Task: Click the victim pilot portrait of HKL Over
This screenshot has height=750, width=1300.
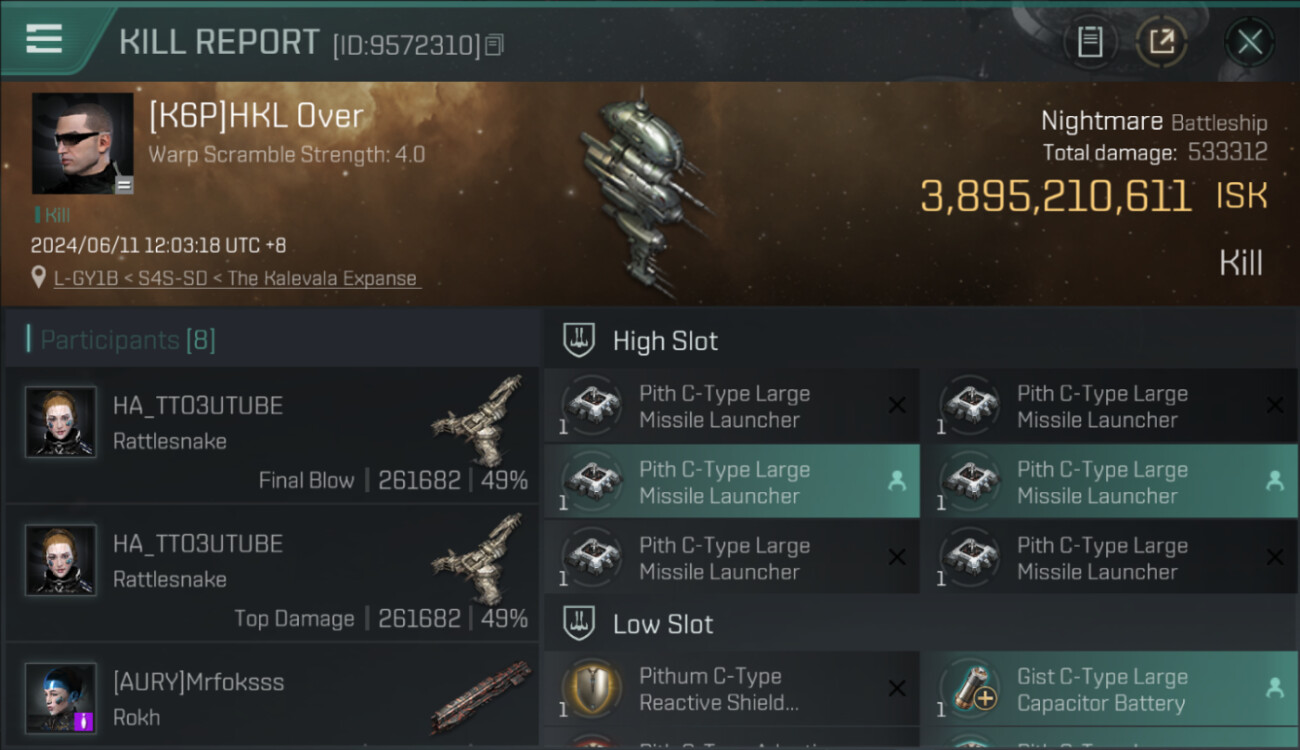Action: (82, 143)
